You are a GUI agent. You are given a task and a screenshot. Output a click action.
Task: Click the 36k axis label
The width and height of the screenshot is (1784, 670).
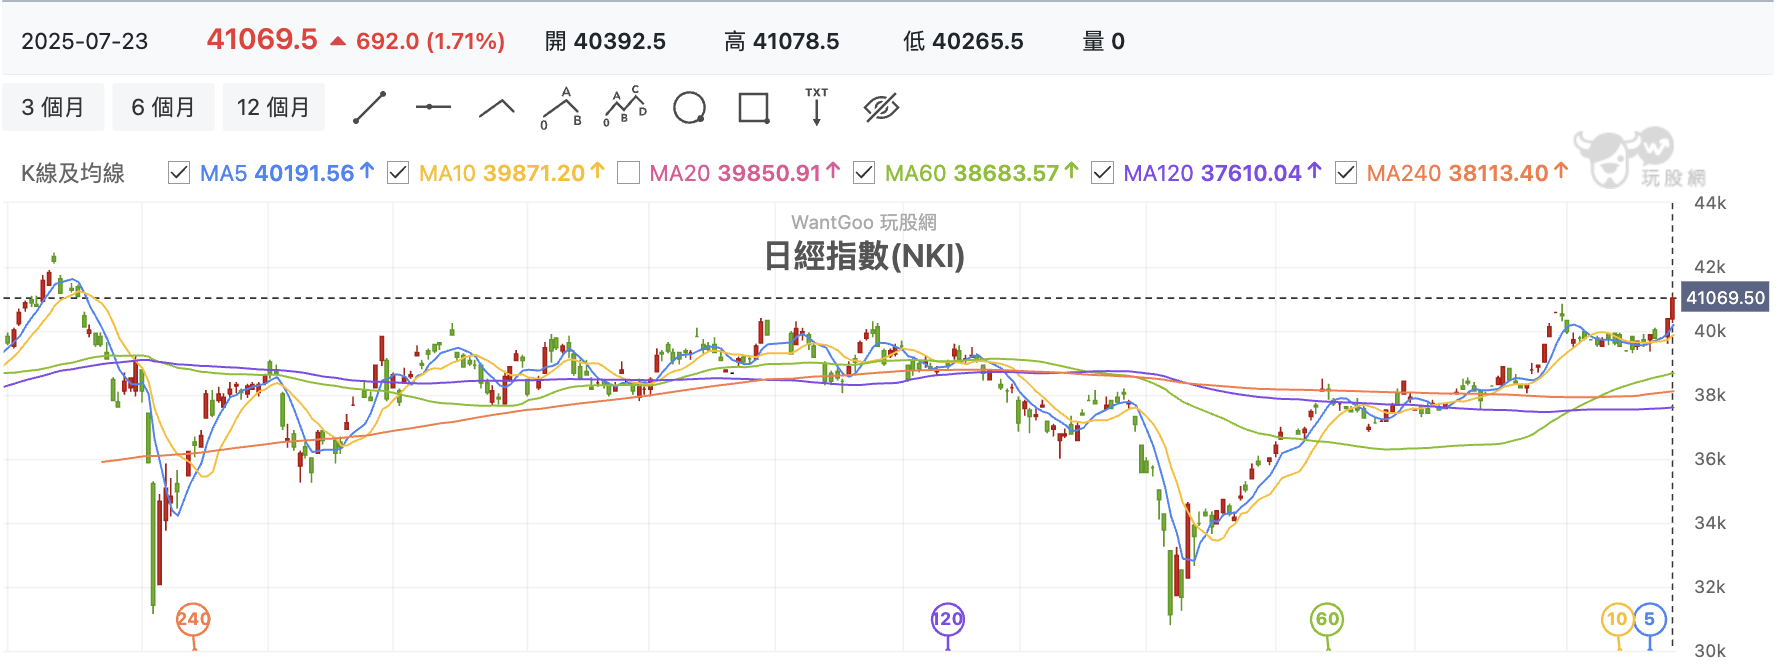point(1710,459)
